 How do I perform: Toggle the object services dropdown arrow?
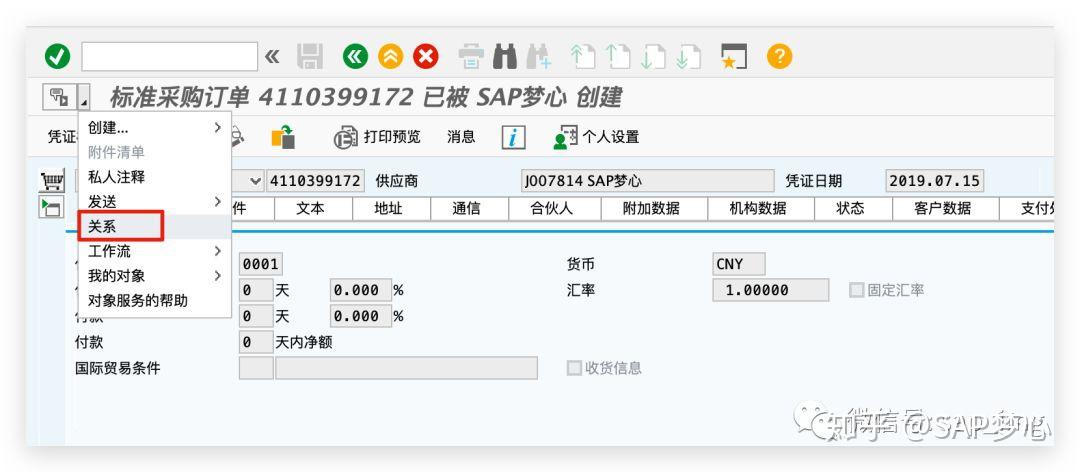coord(83,96)
